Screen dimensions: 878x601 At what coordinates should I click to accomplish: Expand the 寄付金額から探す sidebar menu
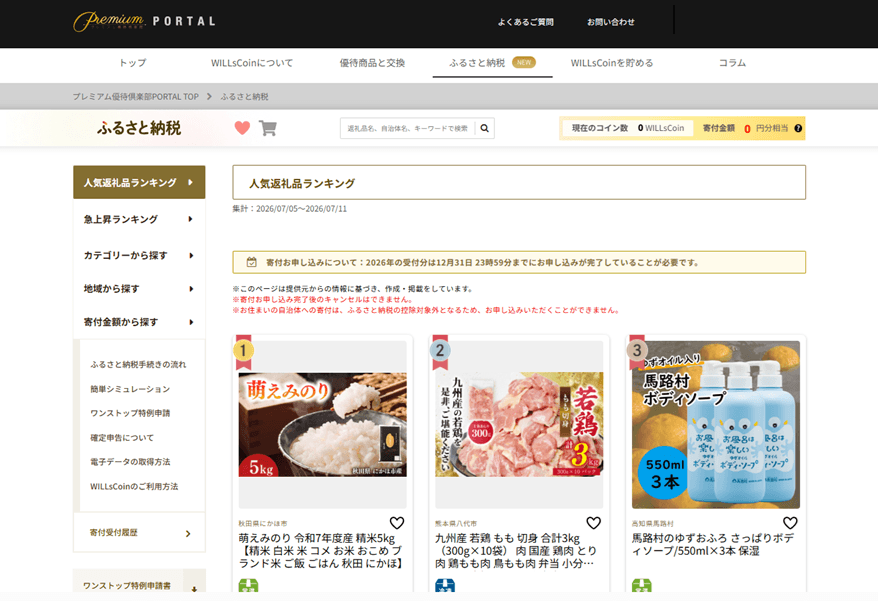click(139, 322)
